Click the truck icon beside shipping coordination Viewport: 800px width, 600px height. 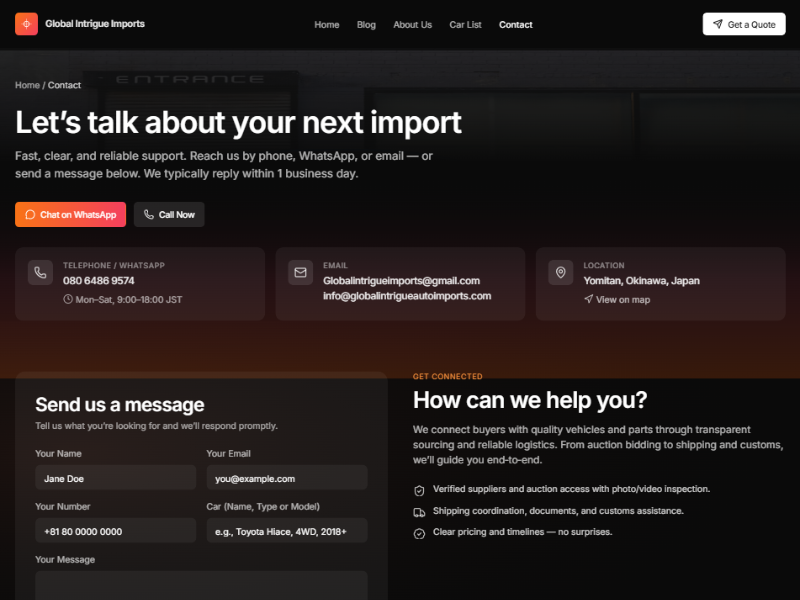pos(421,511)
